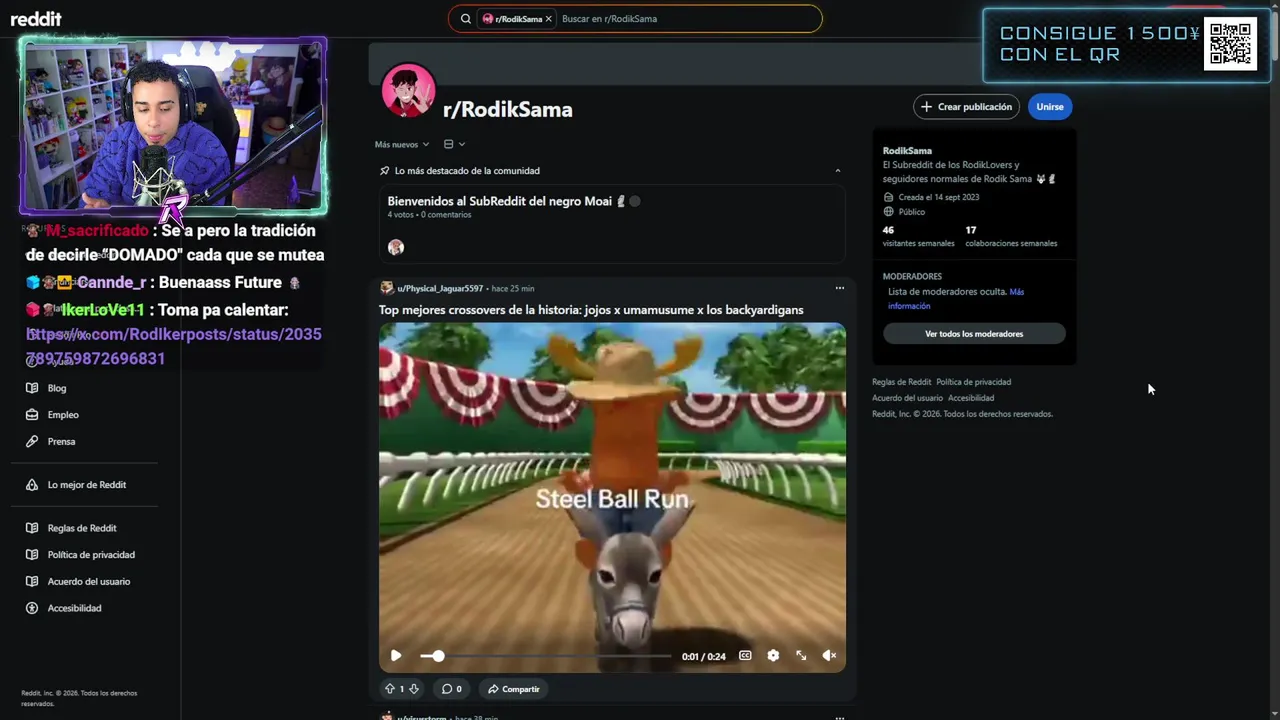Upvote the jojos crossover post
Screen dimensions: 1280x720
[390, 689]
